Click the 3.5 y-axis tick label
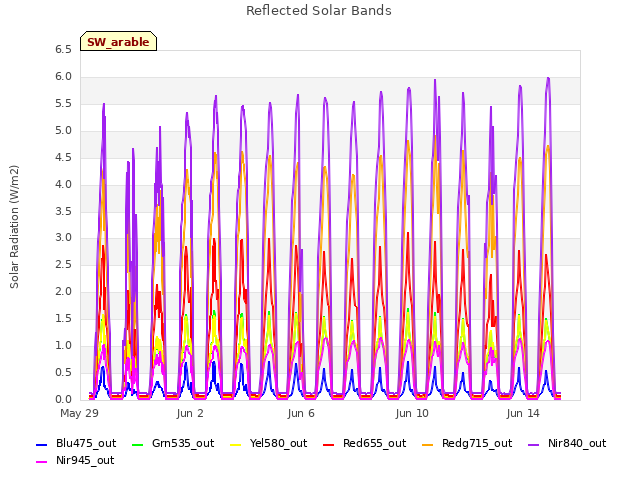The height and width of the screenshot is (480, 640). (63, 211)
